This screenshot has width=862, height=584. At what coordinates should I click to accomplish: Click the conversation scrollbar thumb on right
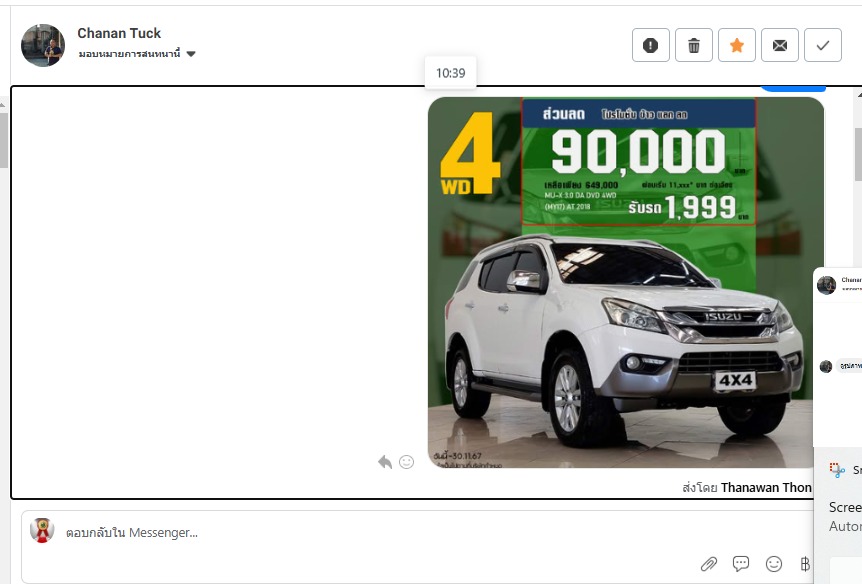858,153
